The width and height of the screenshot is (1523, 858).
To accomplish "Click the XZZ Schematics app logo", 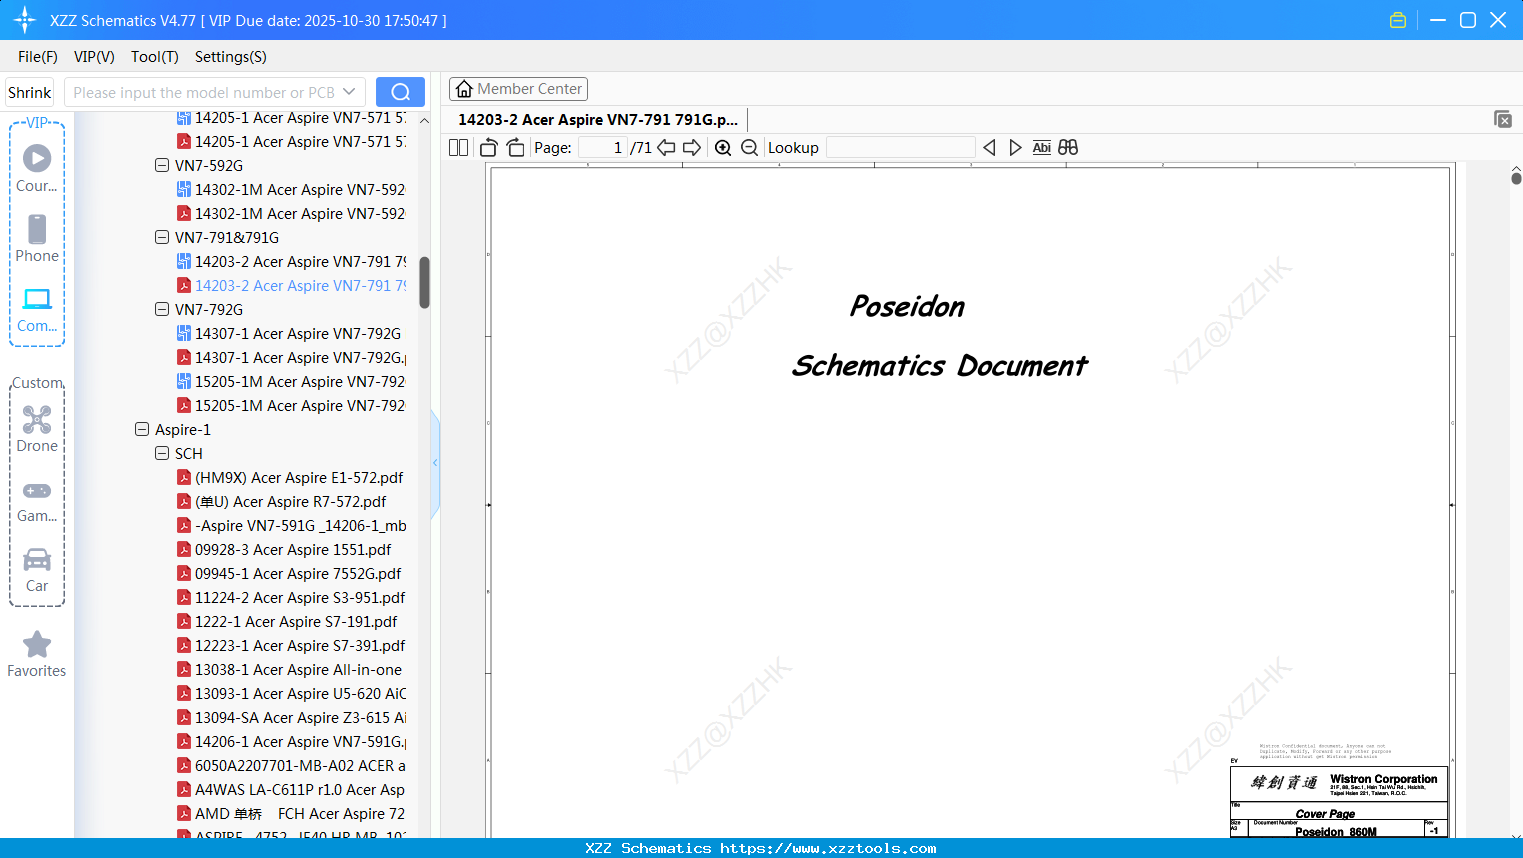I will pyautogui.click(x=25, y=20).
